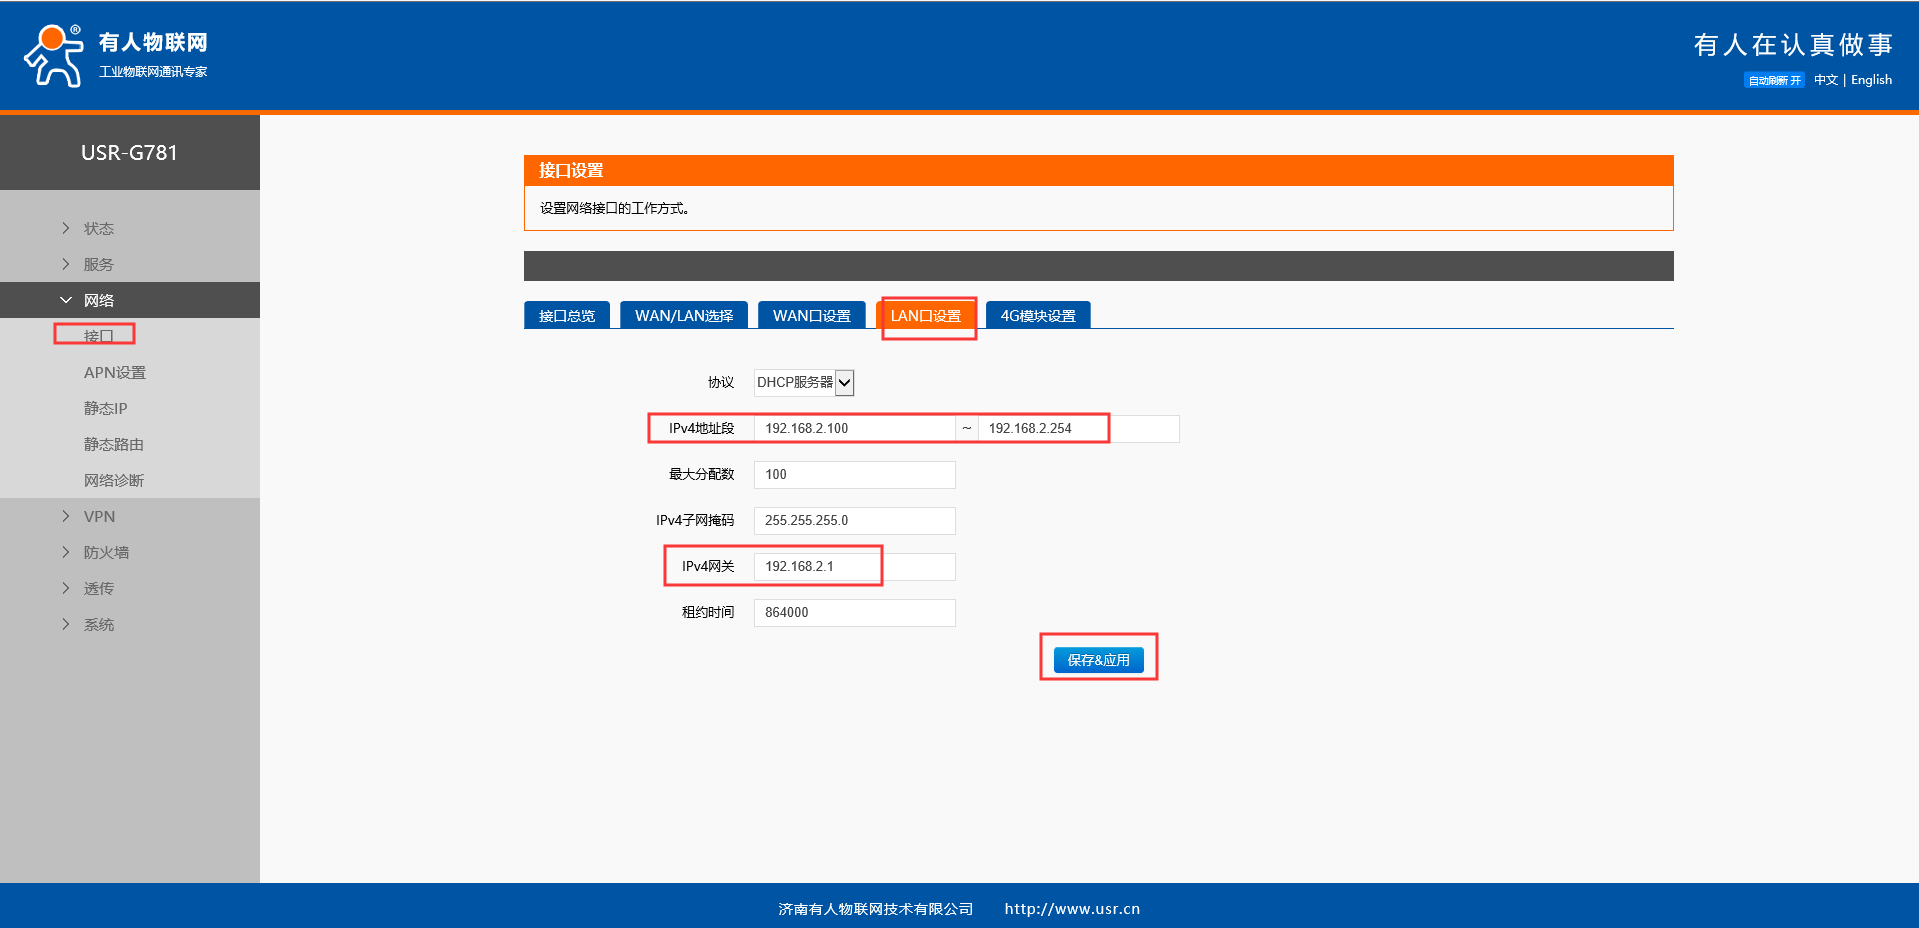
Task: Open the 网络诊断 submenu item
Action: click(113, 480)
